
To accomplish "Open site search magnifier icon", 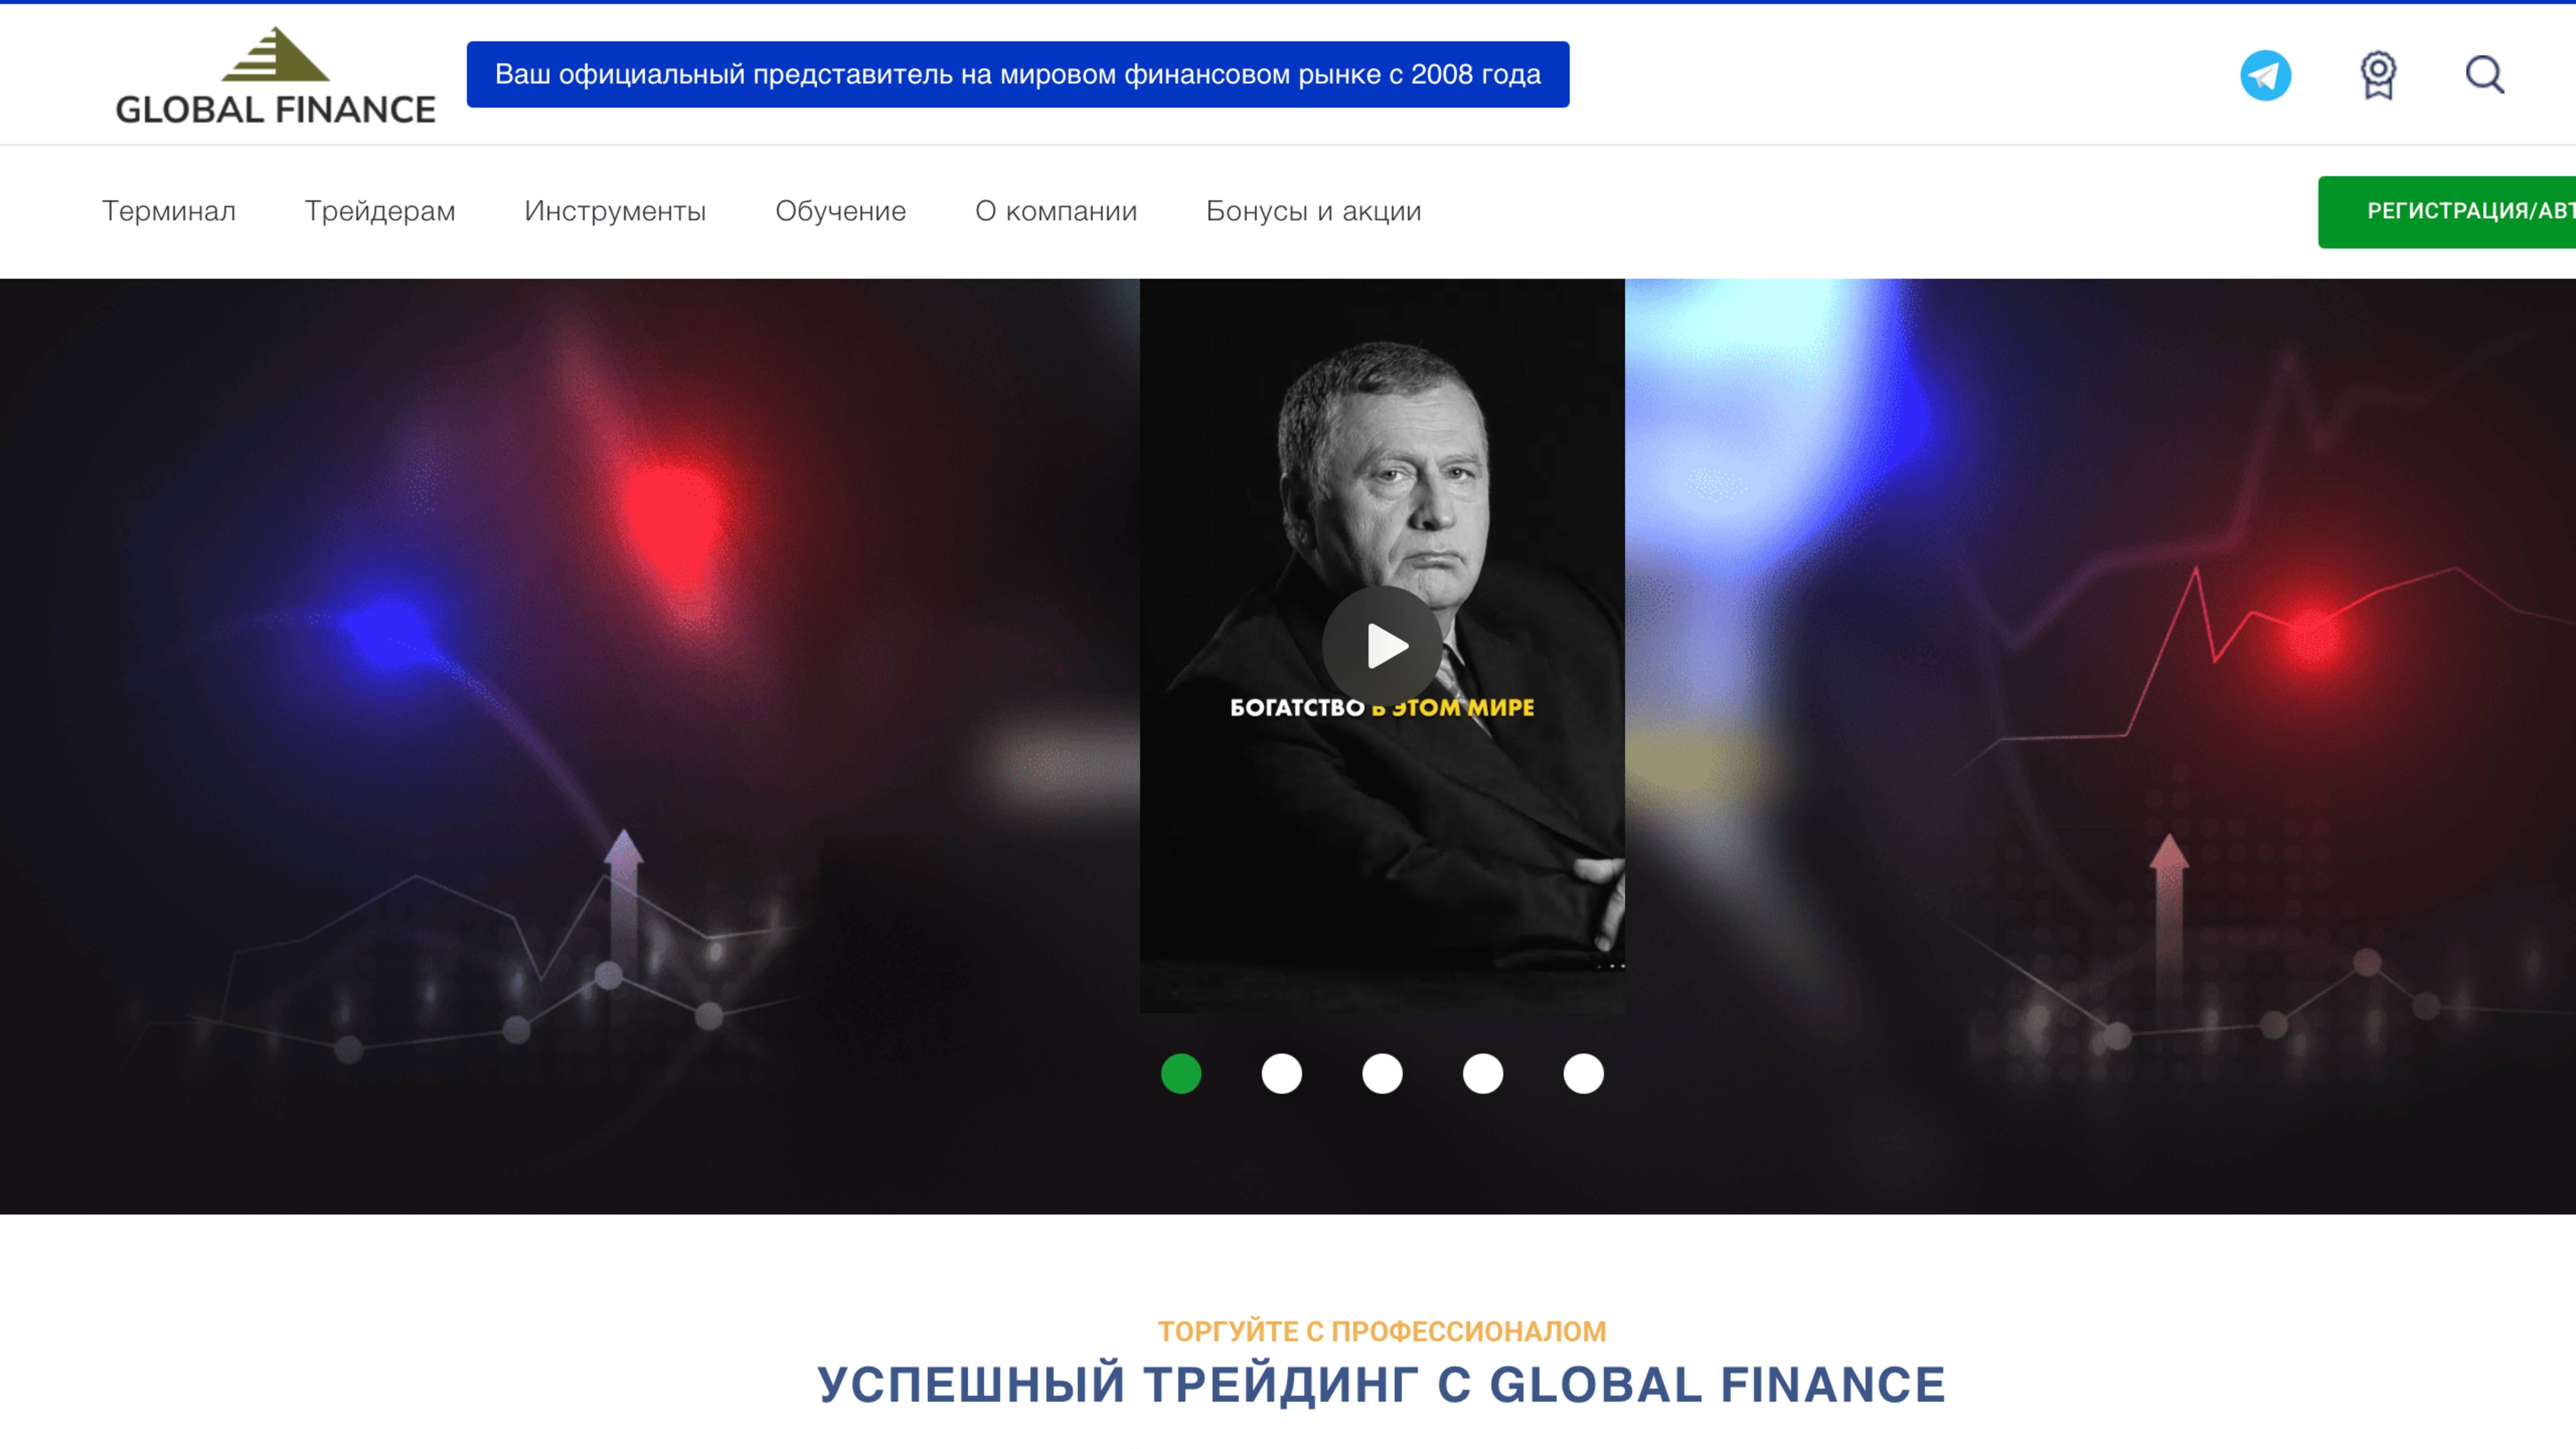I will coord(2484,75).
